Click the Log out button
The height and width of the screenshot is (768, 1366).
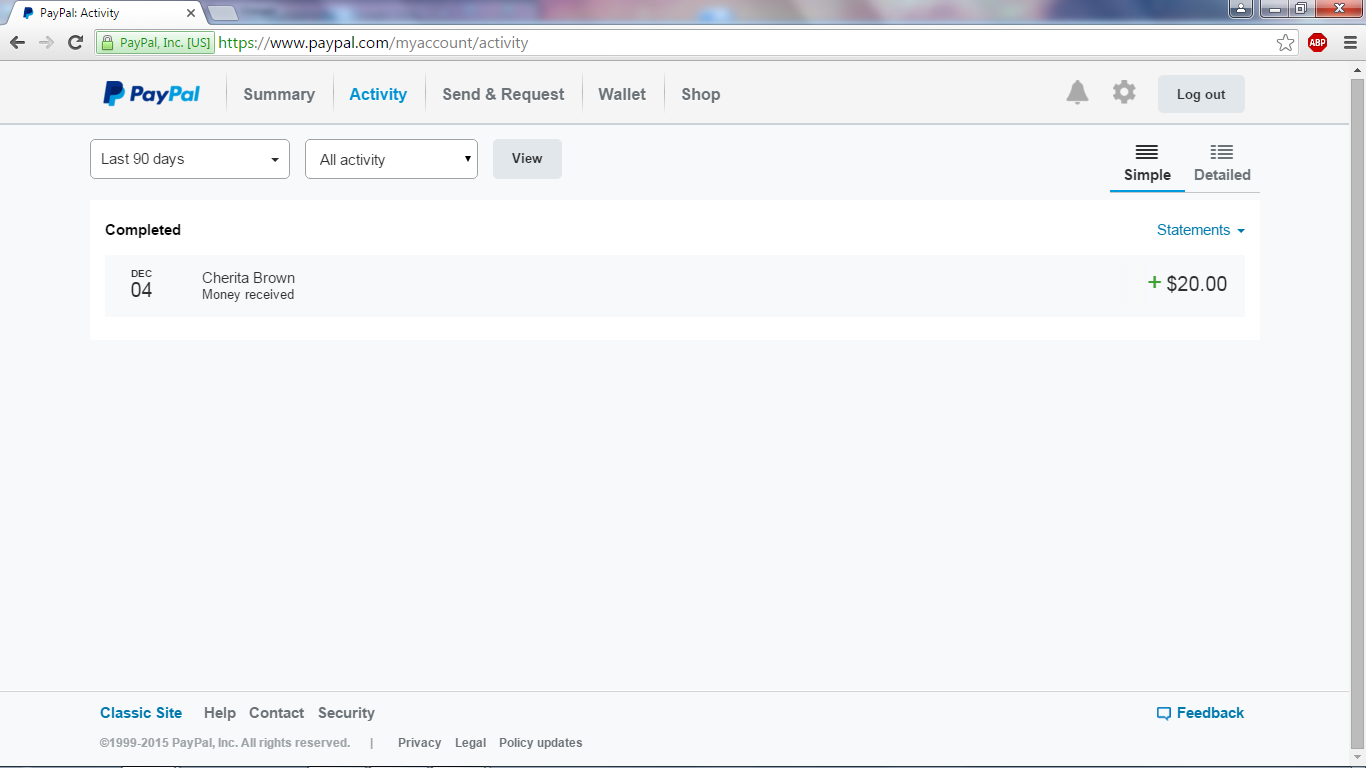click(x=1201, y=94)
